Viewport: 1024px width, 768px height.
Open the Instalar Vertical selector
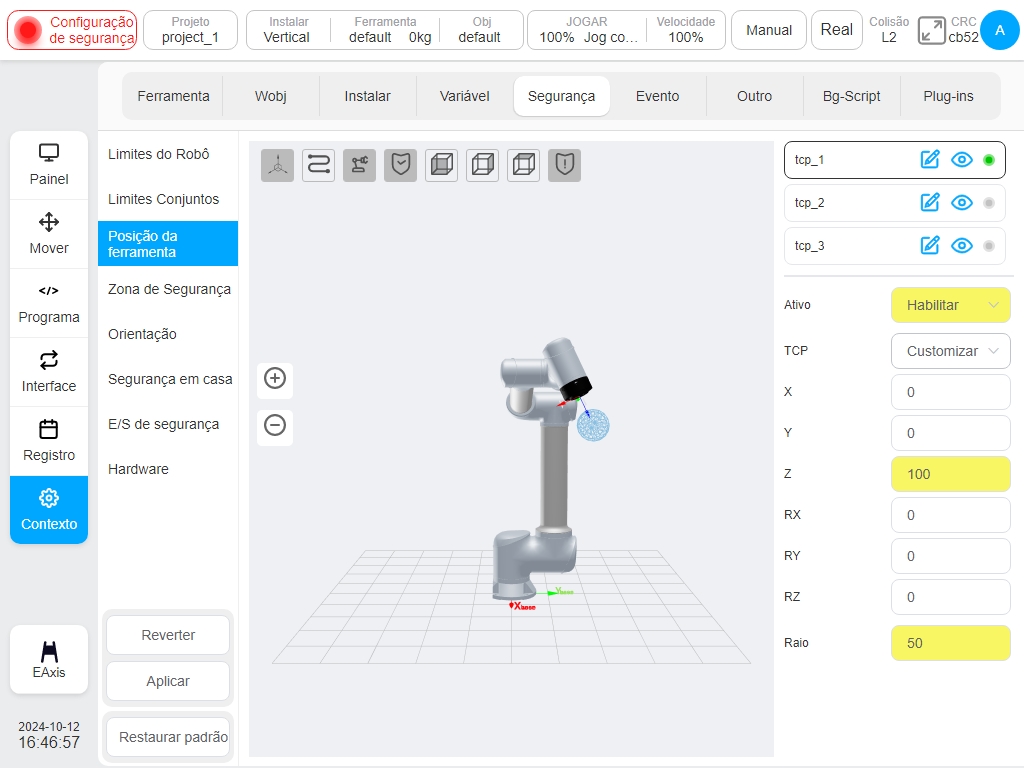tap(288, 30)
